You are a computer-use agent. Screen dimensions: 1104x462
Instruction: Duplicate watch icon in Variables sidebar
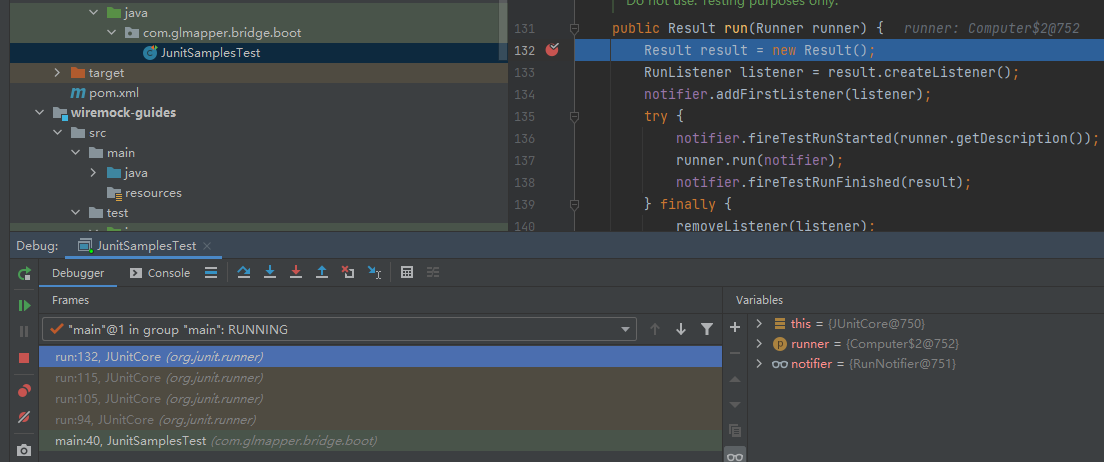click(735, 430)
